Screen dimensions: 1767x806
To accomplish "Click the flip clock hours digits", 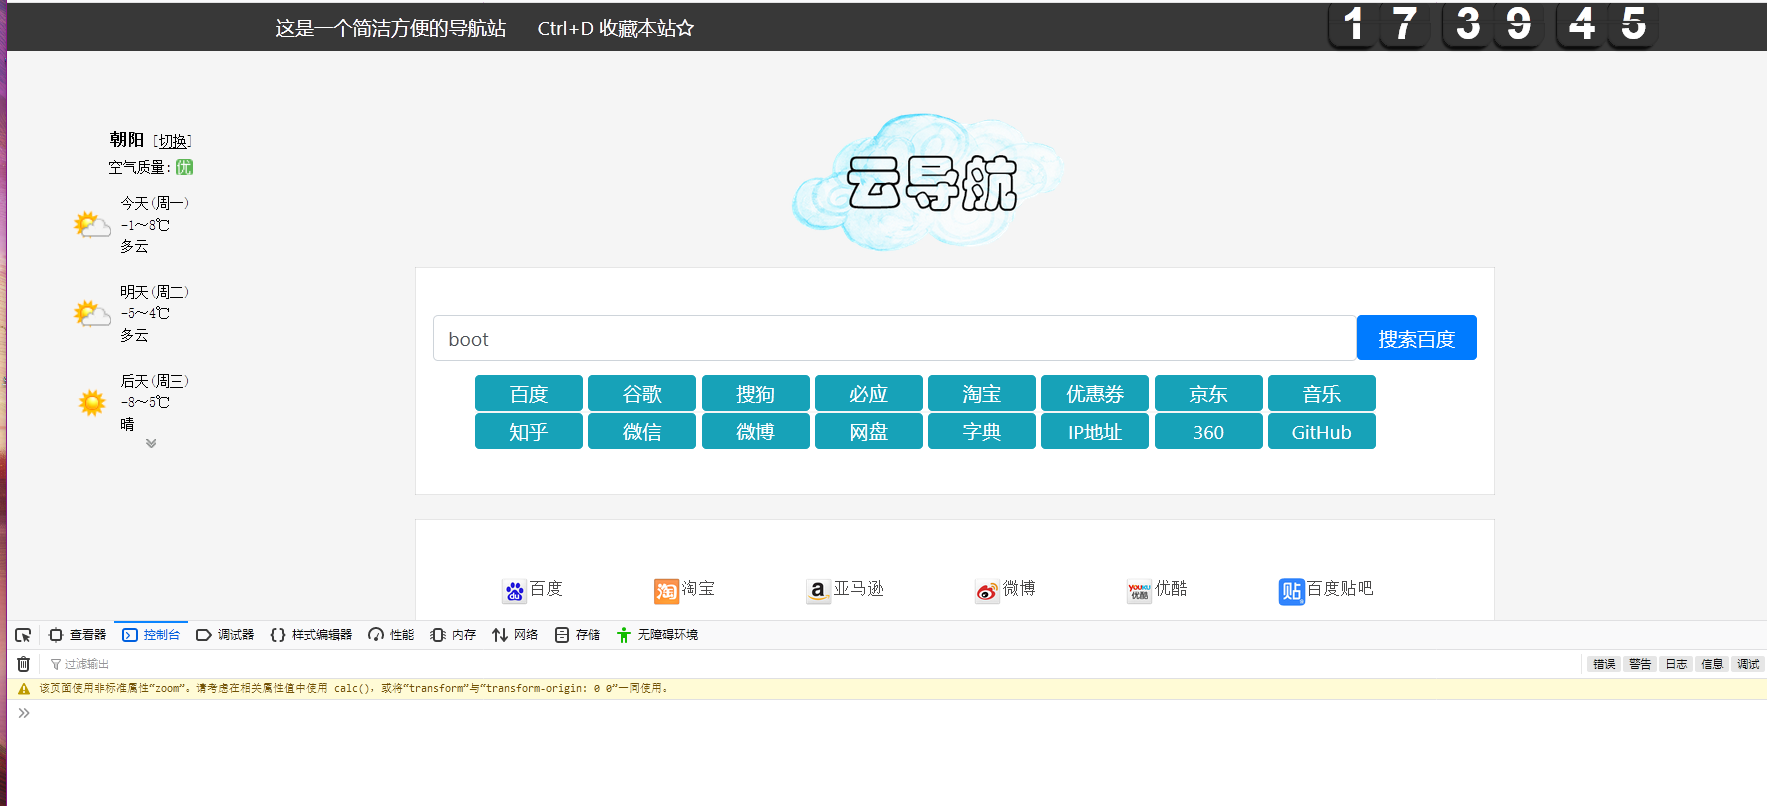I will pyautogui.click(x=1380, y=24).
